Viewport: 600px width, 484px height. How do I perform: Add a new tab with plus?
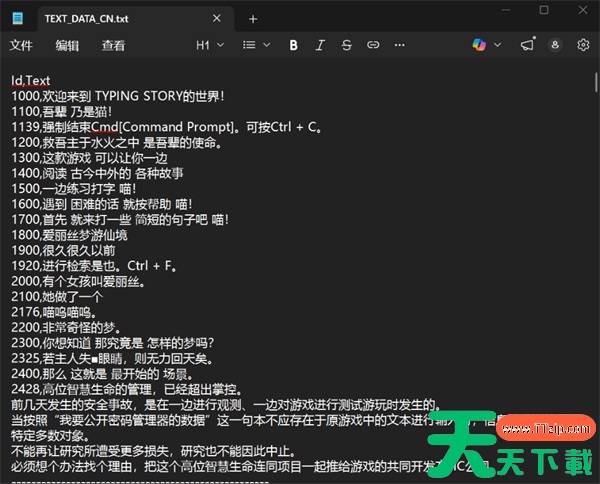point(252,18)
